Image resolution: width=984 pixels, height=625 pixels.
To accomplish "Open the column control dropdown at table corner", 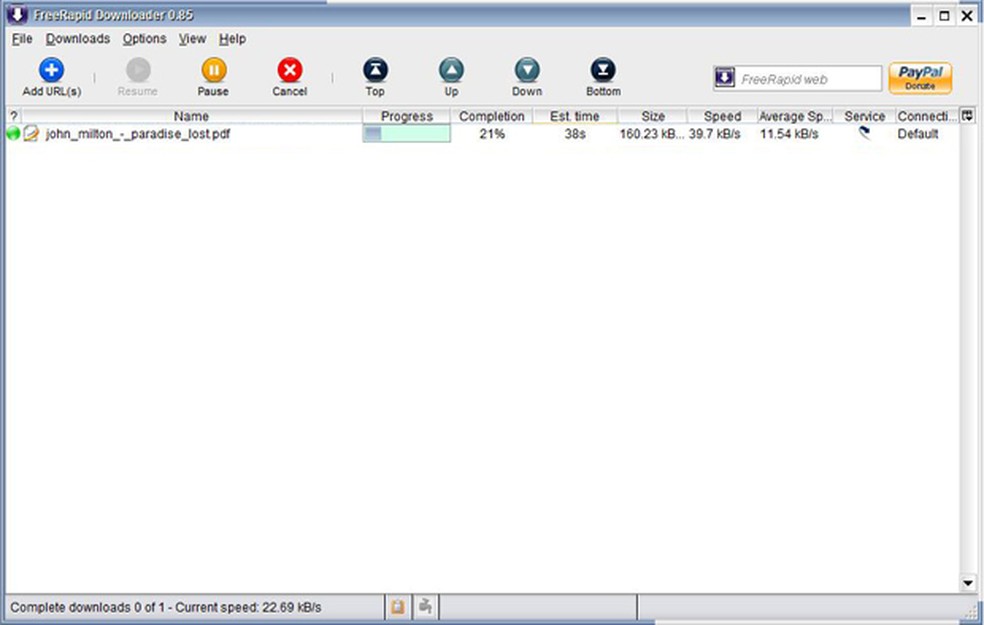I will 968,115.
